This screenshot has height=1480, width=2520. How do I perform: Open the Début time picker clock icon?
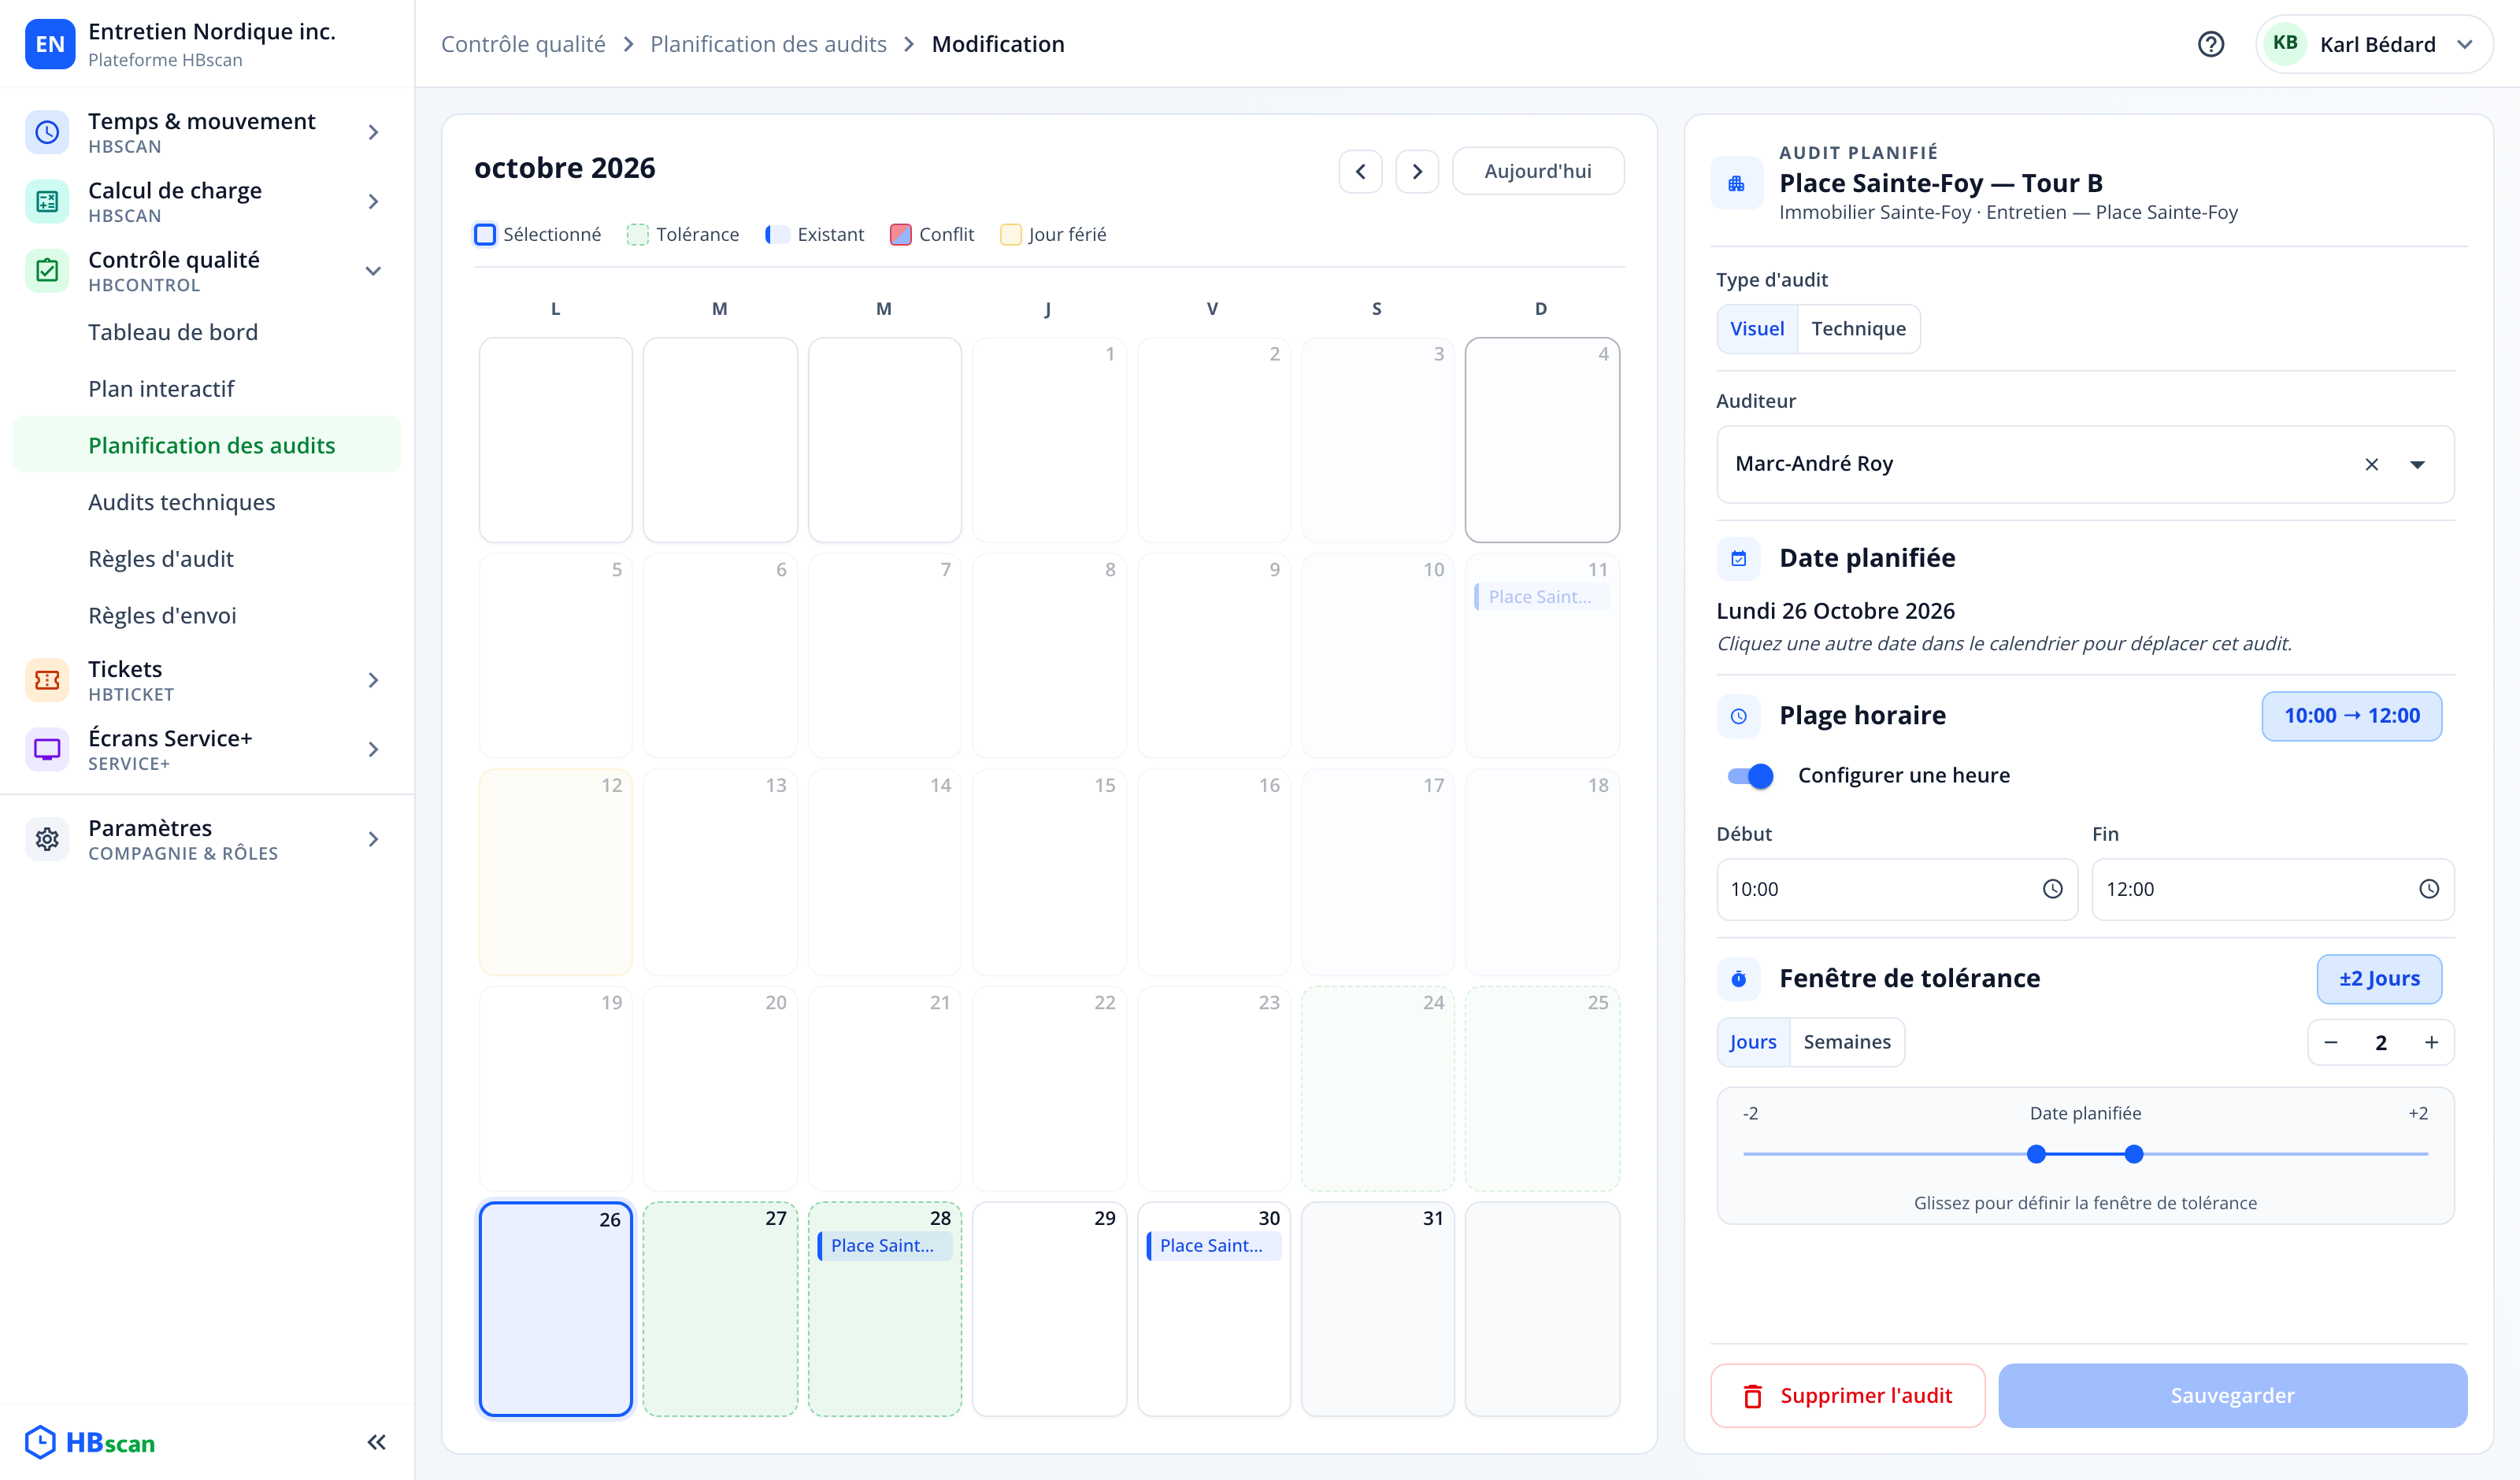[x=2052, y=889]
